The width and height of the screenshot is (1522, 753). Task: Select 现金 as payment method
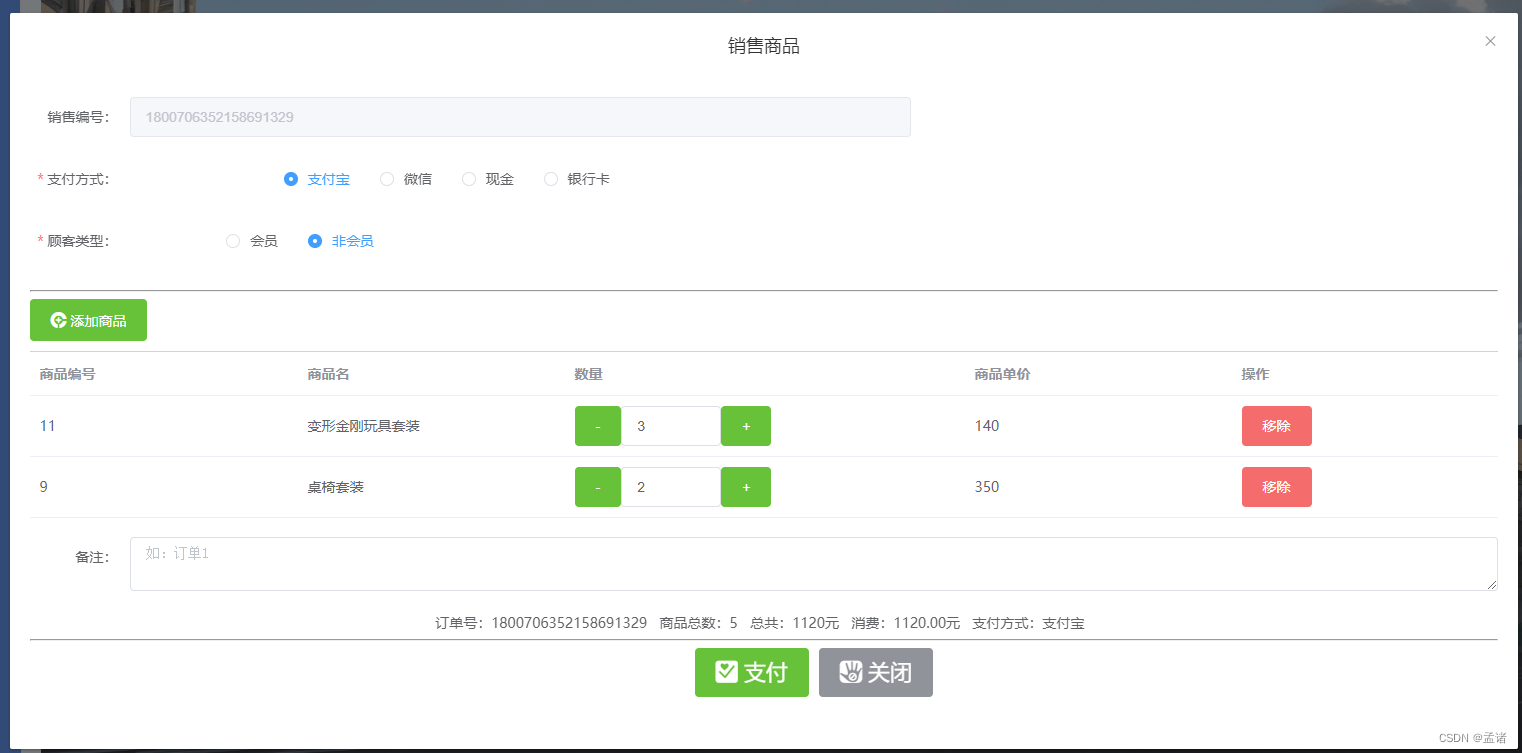point(469,179)
